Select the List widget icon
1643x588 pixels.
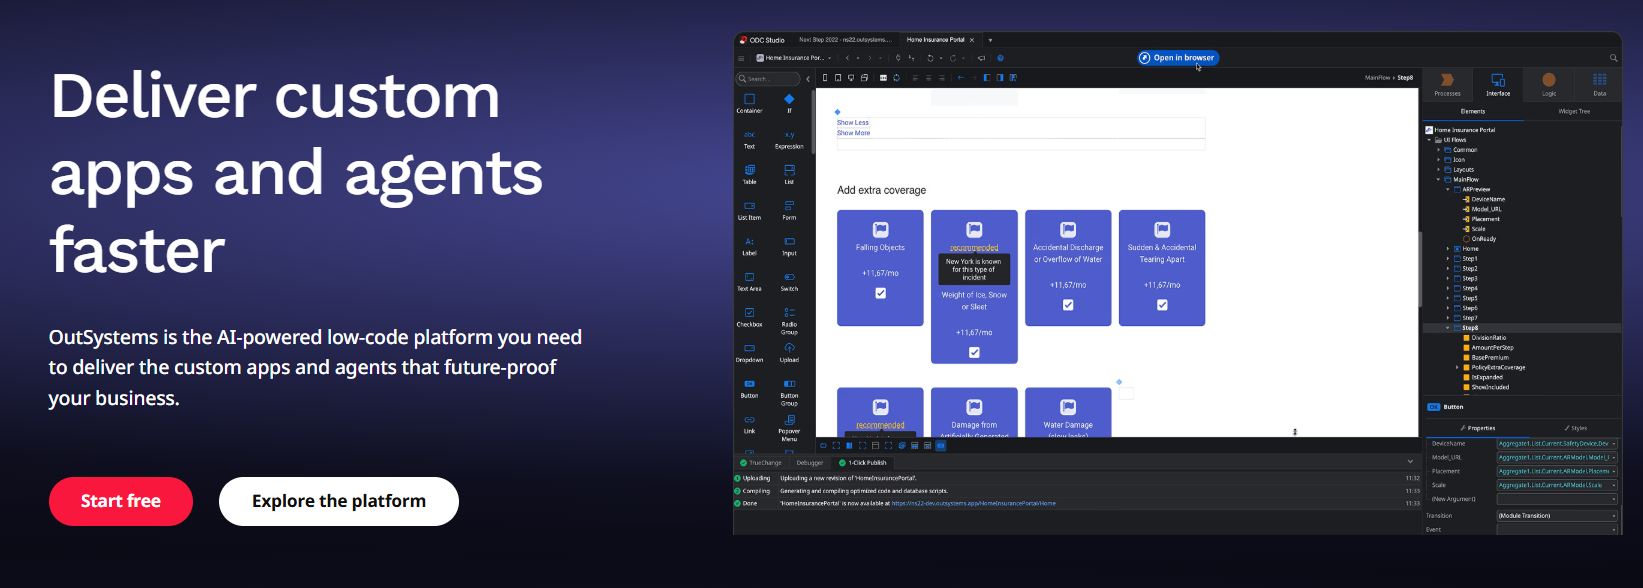click(789, 170)
